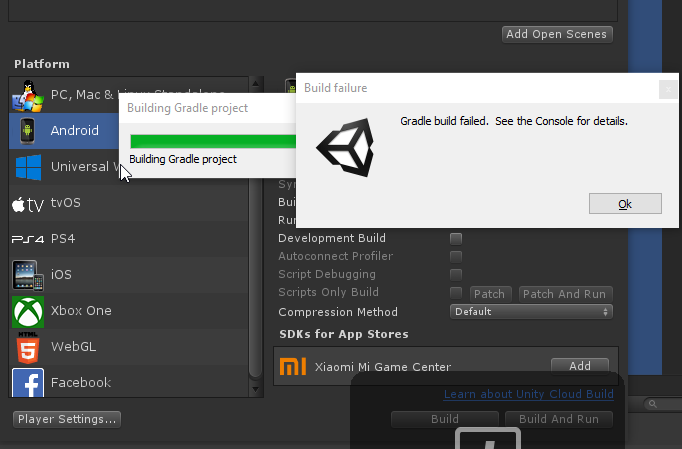
Task: Click the Development Build label
Action: (x=332, y=238)
